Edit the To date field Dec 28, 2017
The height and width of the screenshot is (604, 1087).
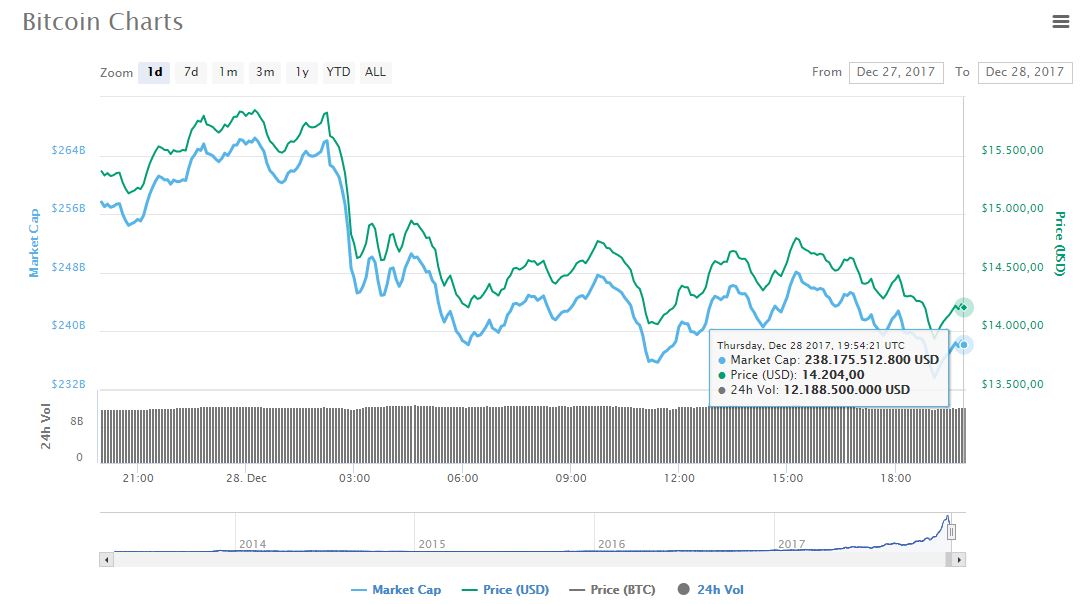click(x=1025, y=72)
